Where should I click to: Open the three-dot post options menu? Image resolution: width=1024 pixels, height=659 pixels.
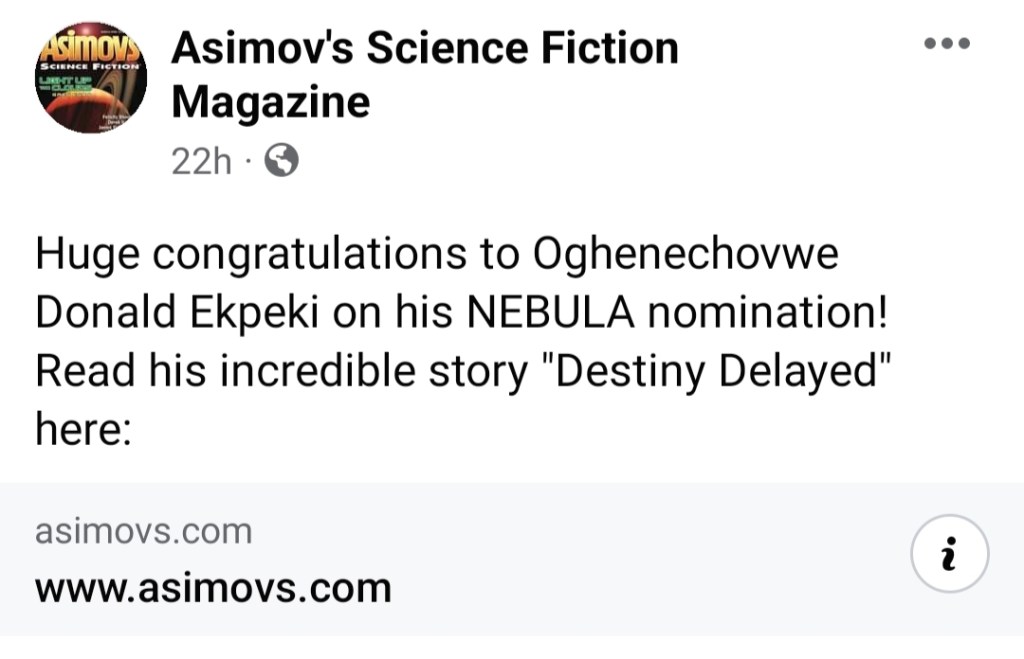click(947, 43)
